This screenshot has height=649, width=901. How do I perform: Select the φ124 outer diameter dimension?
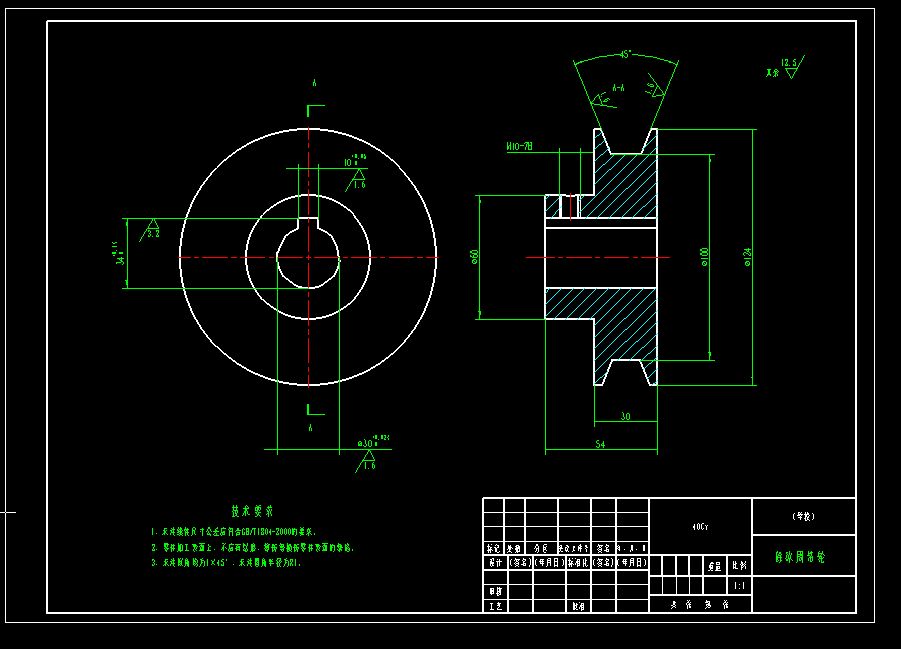747,256
